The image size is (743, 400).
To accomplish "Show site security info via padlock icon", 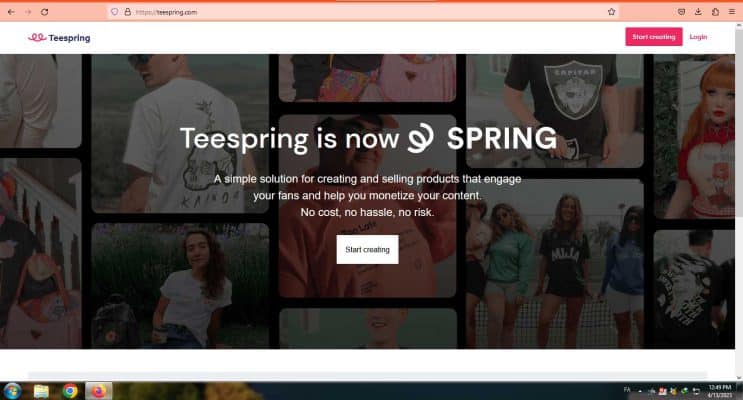I will tap(127, 12).
